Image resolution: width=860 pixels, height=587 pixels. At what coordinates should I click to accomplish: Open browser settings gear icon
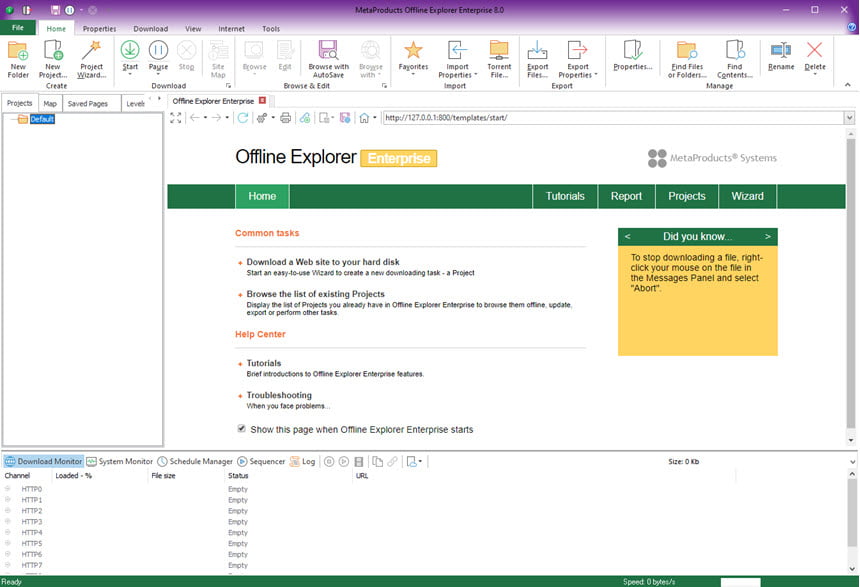[x=262, y=118]
